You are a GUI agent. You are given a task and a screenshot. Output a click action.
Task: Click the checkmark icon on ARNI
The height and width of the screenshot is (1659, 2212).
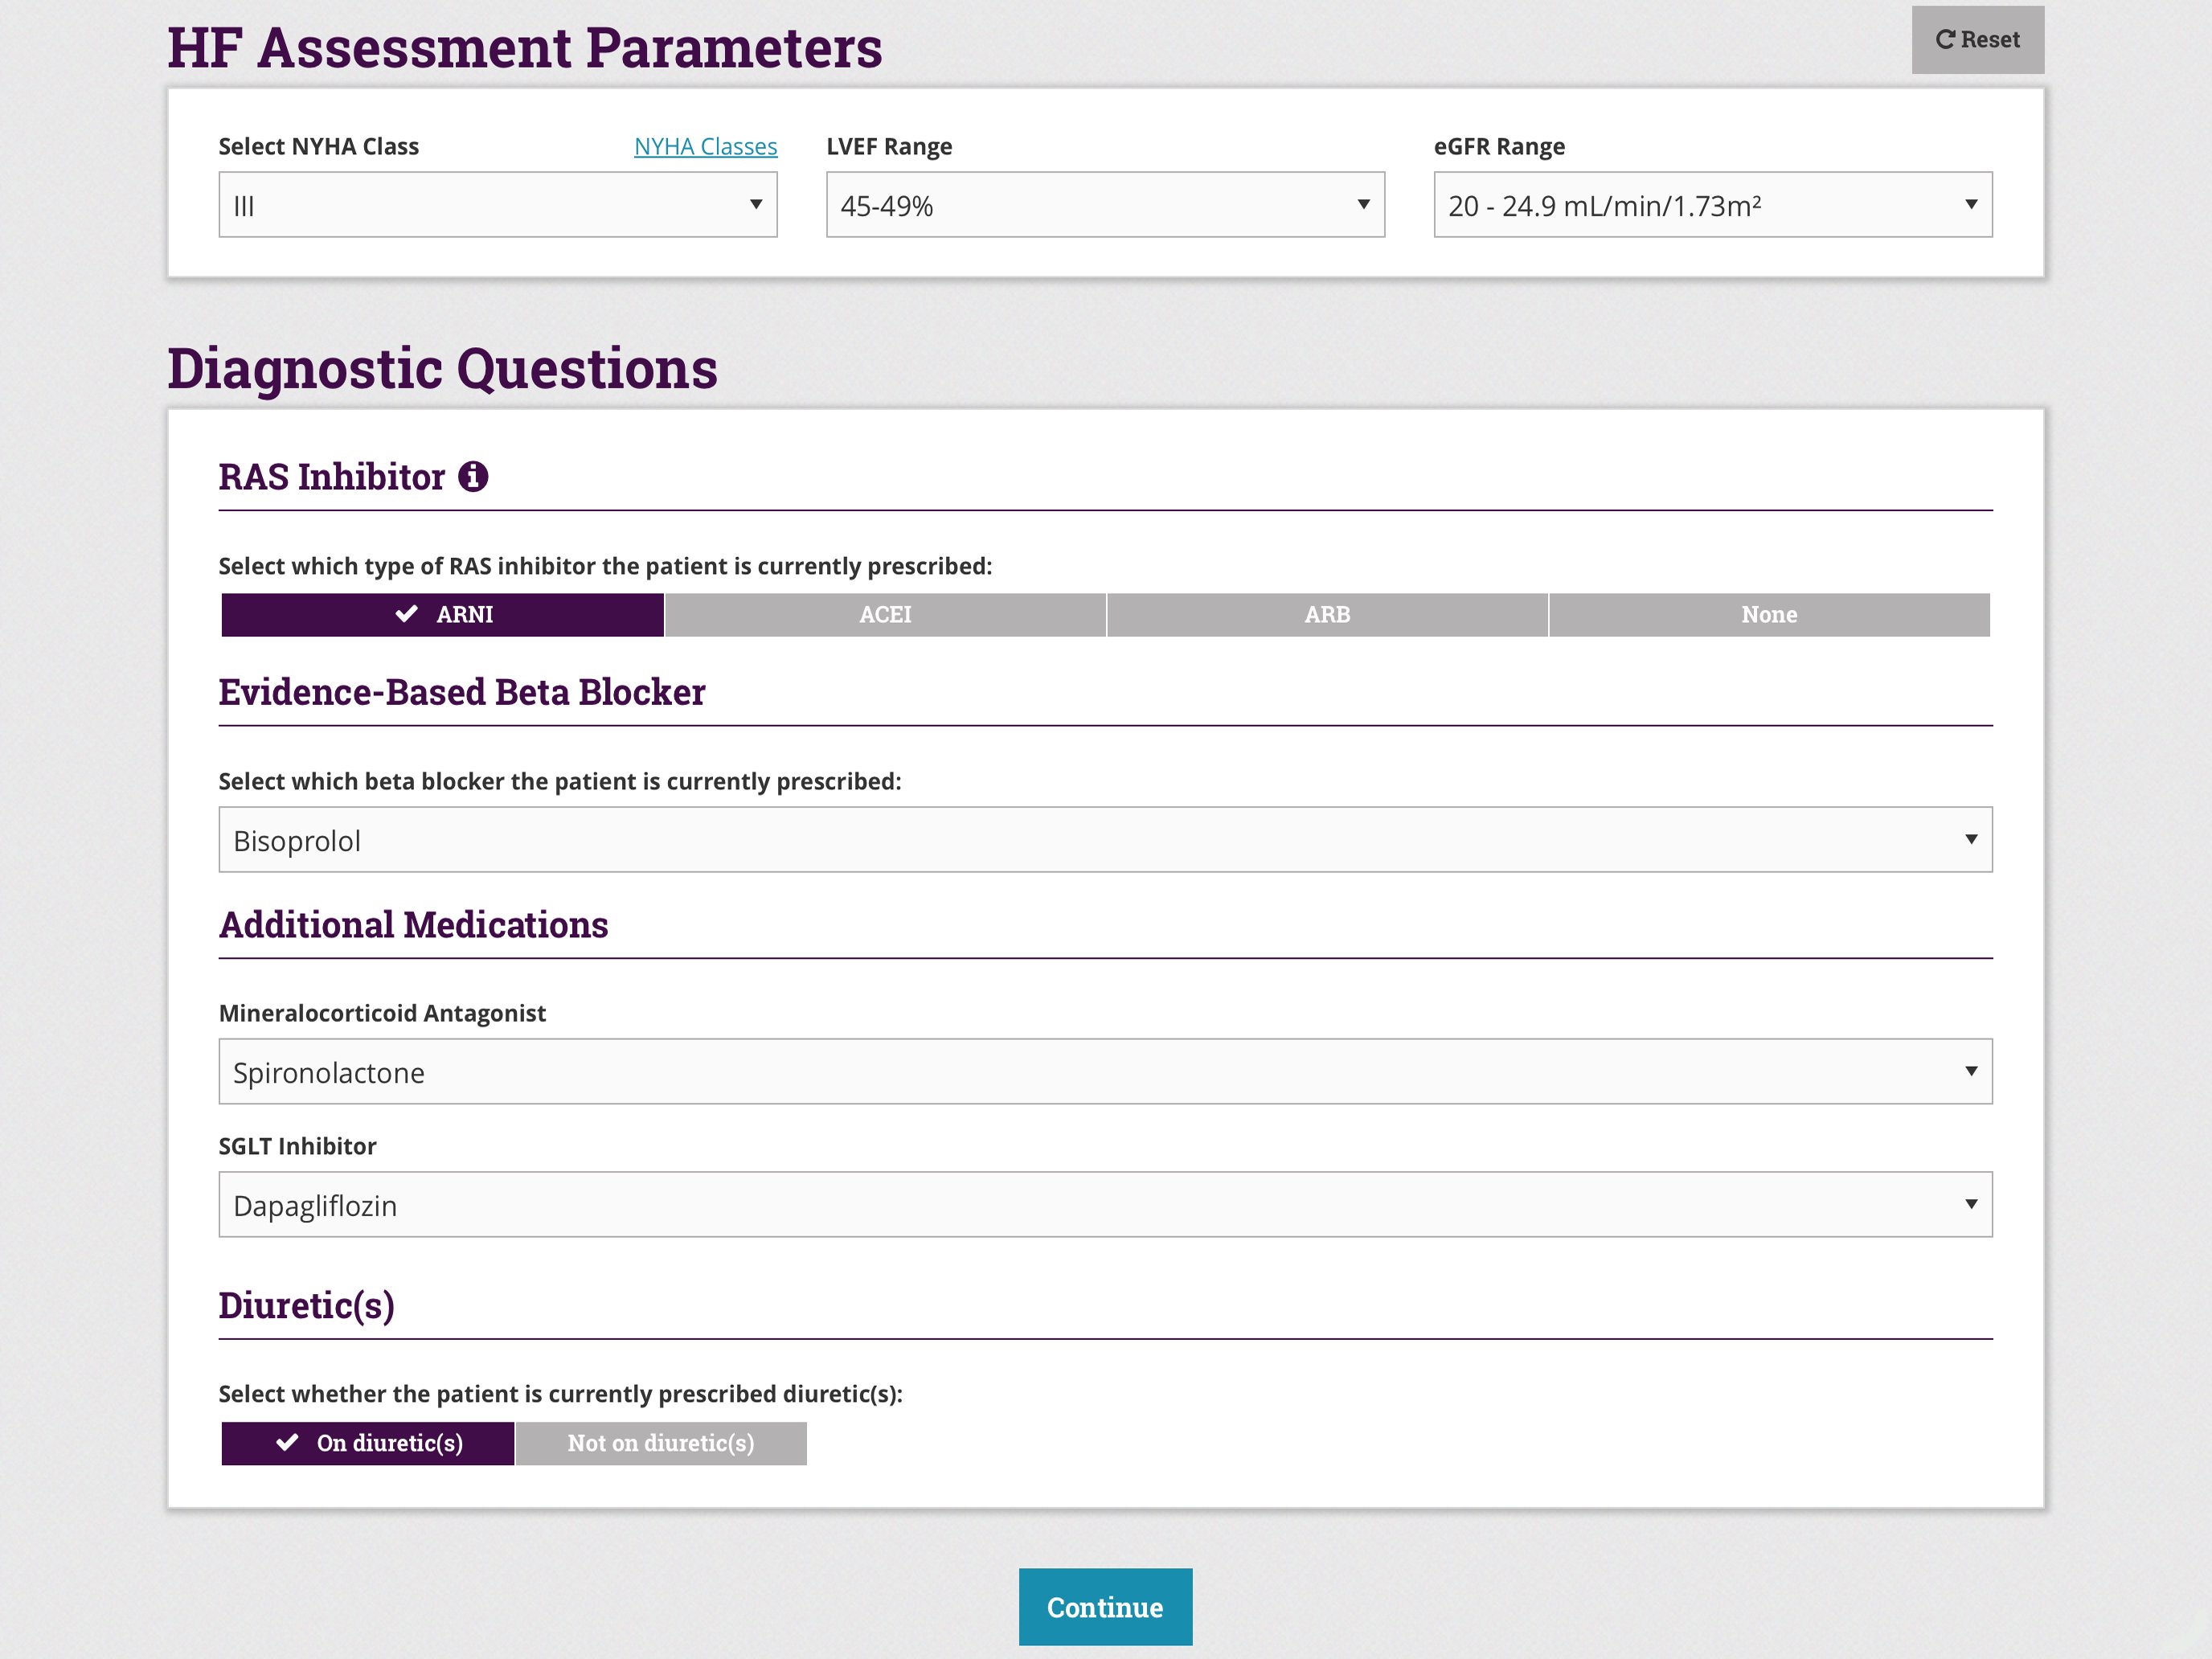(x=407, y=614)
